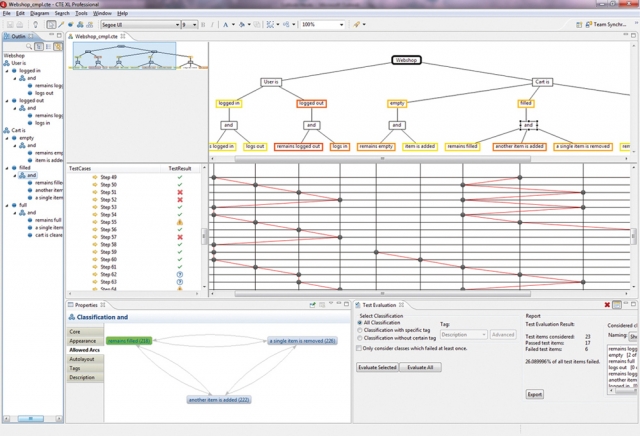
Task: Select 'Cart is' in the Outline tree
Action: tap(18, 130)
